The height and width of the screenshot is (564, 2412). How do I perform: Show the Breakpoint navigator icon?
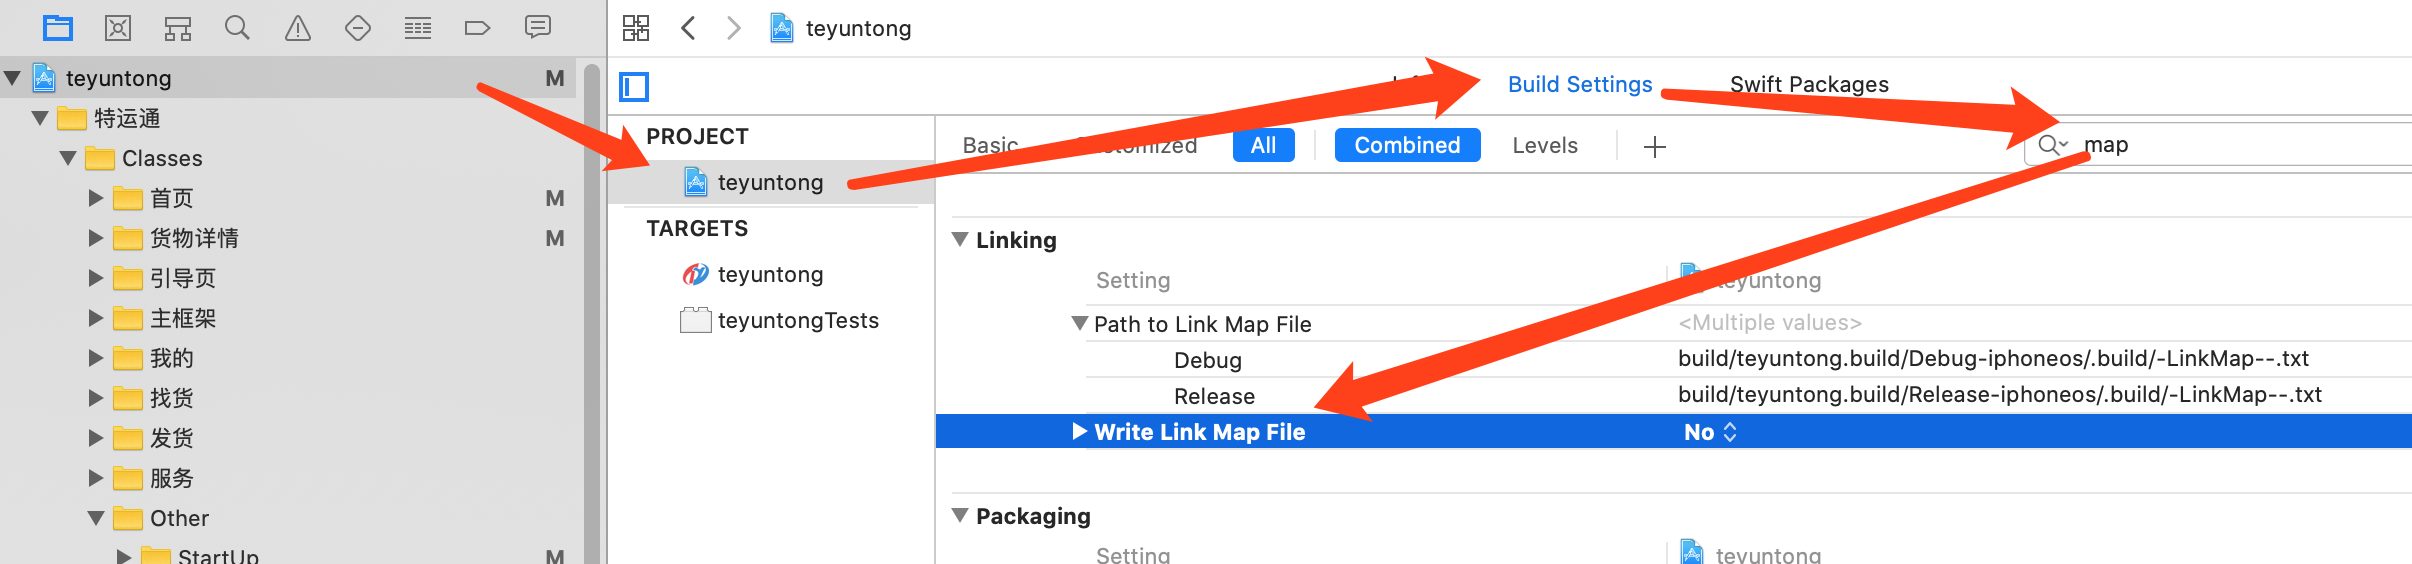pyautogui.click(x=477, y=28)
